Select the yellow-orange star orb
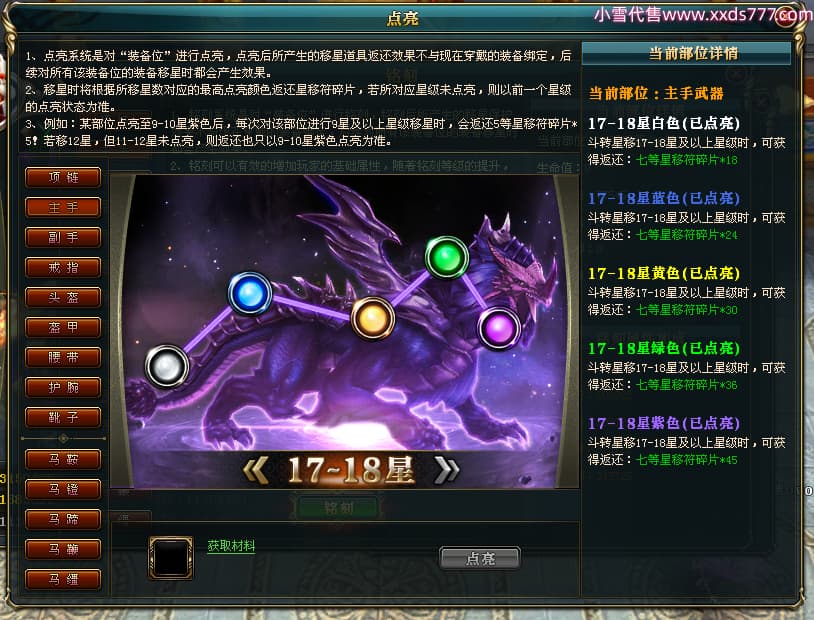 [x=373, y=318]
